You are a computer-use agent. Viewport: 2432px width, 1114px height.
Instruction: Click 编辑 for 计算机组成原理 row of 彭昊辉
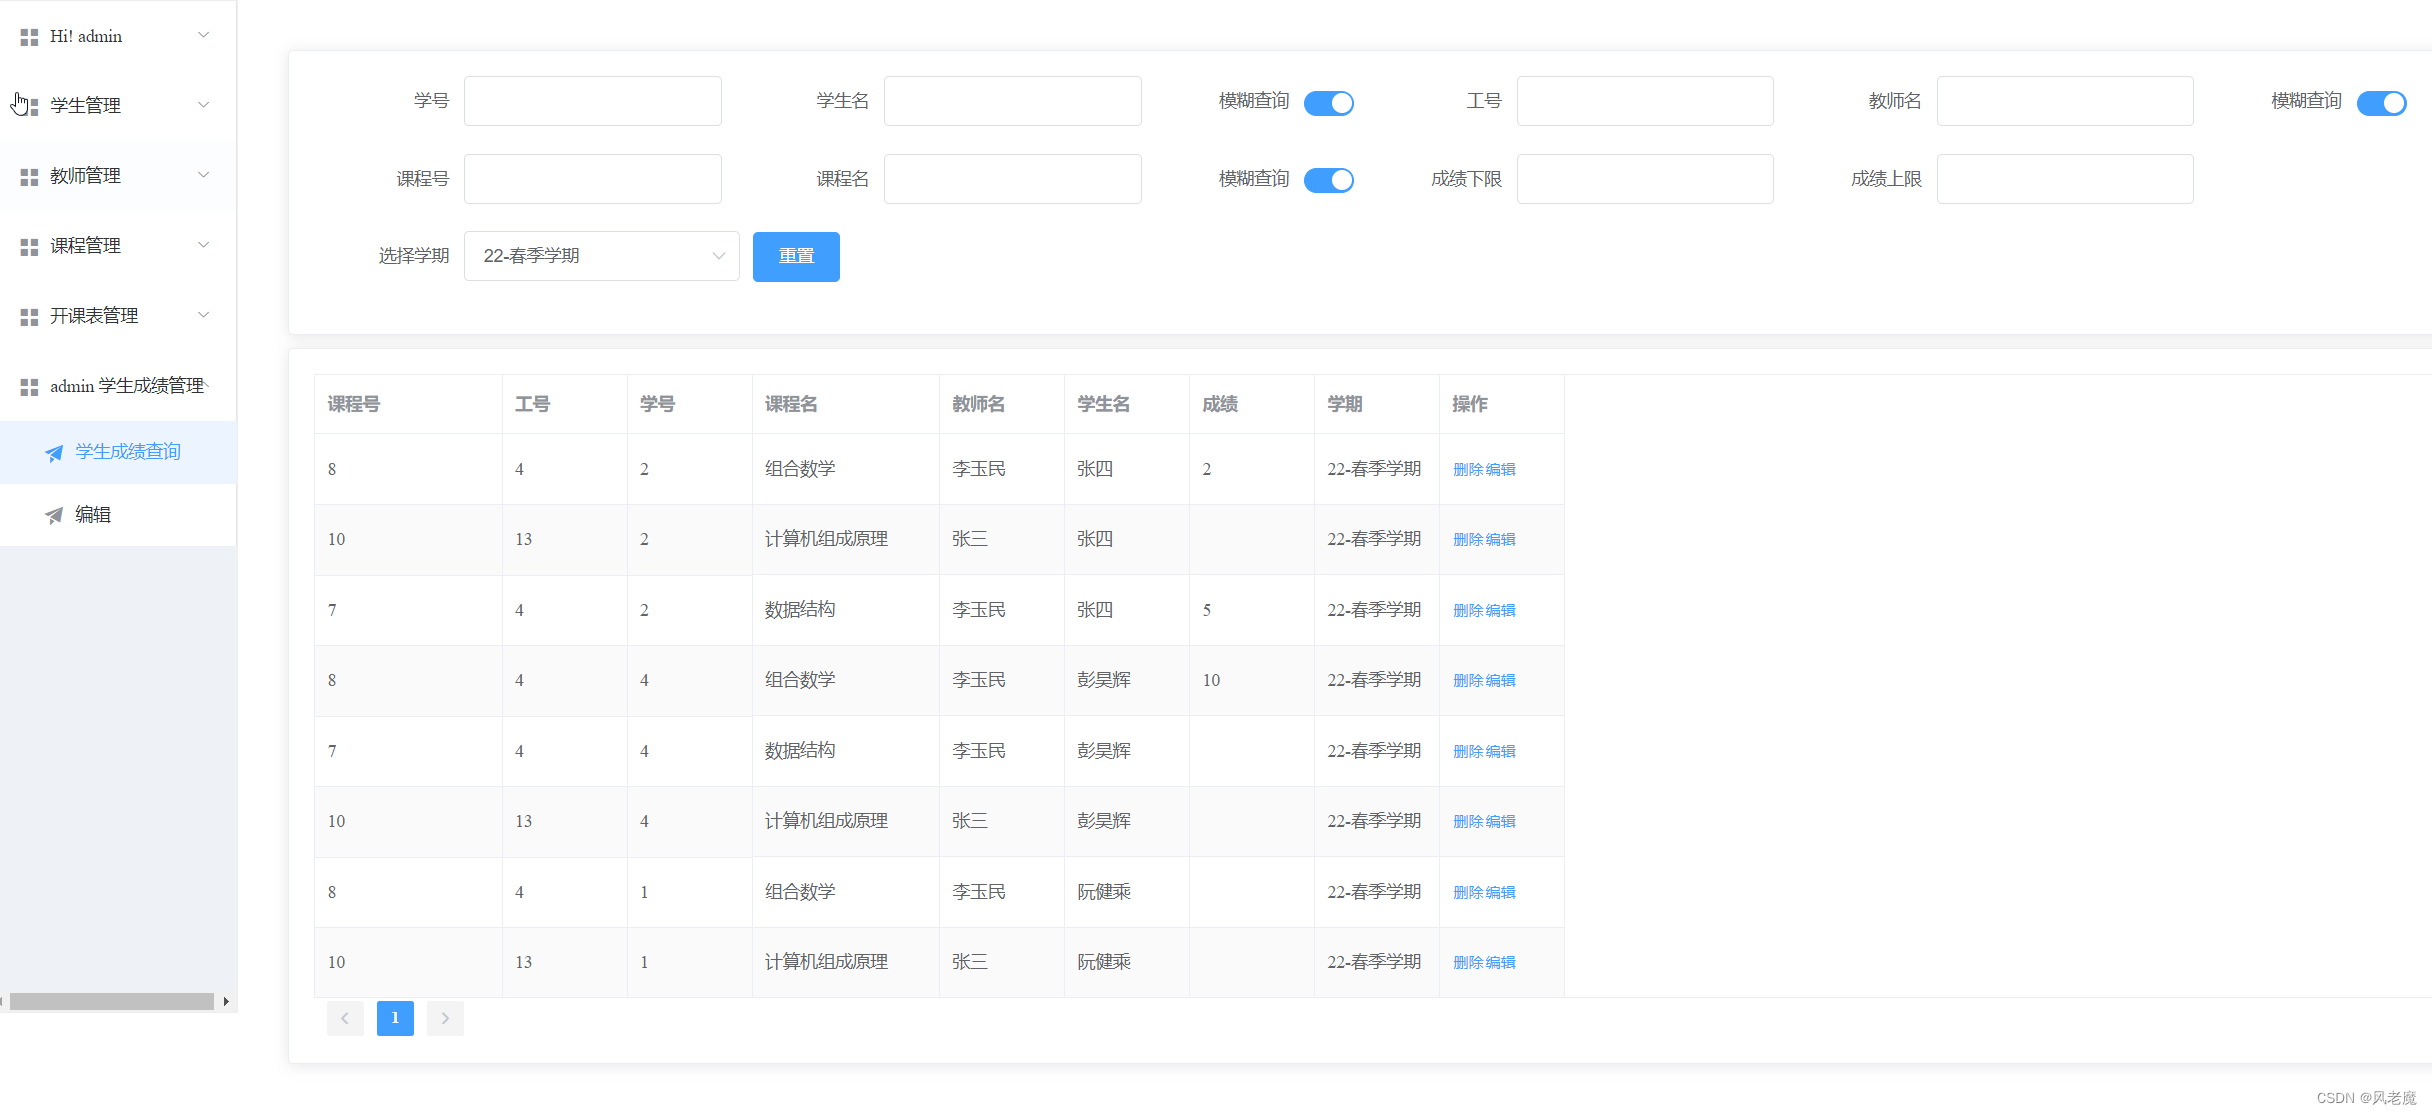[1501, 822]
